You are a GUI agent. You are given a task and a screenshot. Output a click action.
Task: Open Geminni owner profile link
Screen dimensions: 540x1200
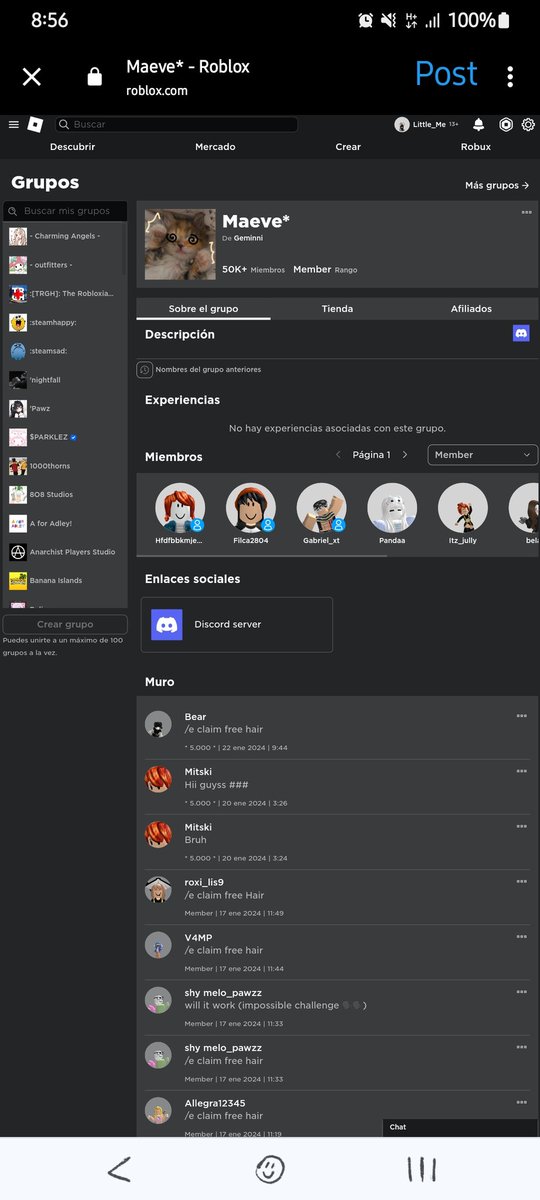tap(250, 239)
